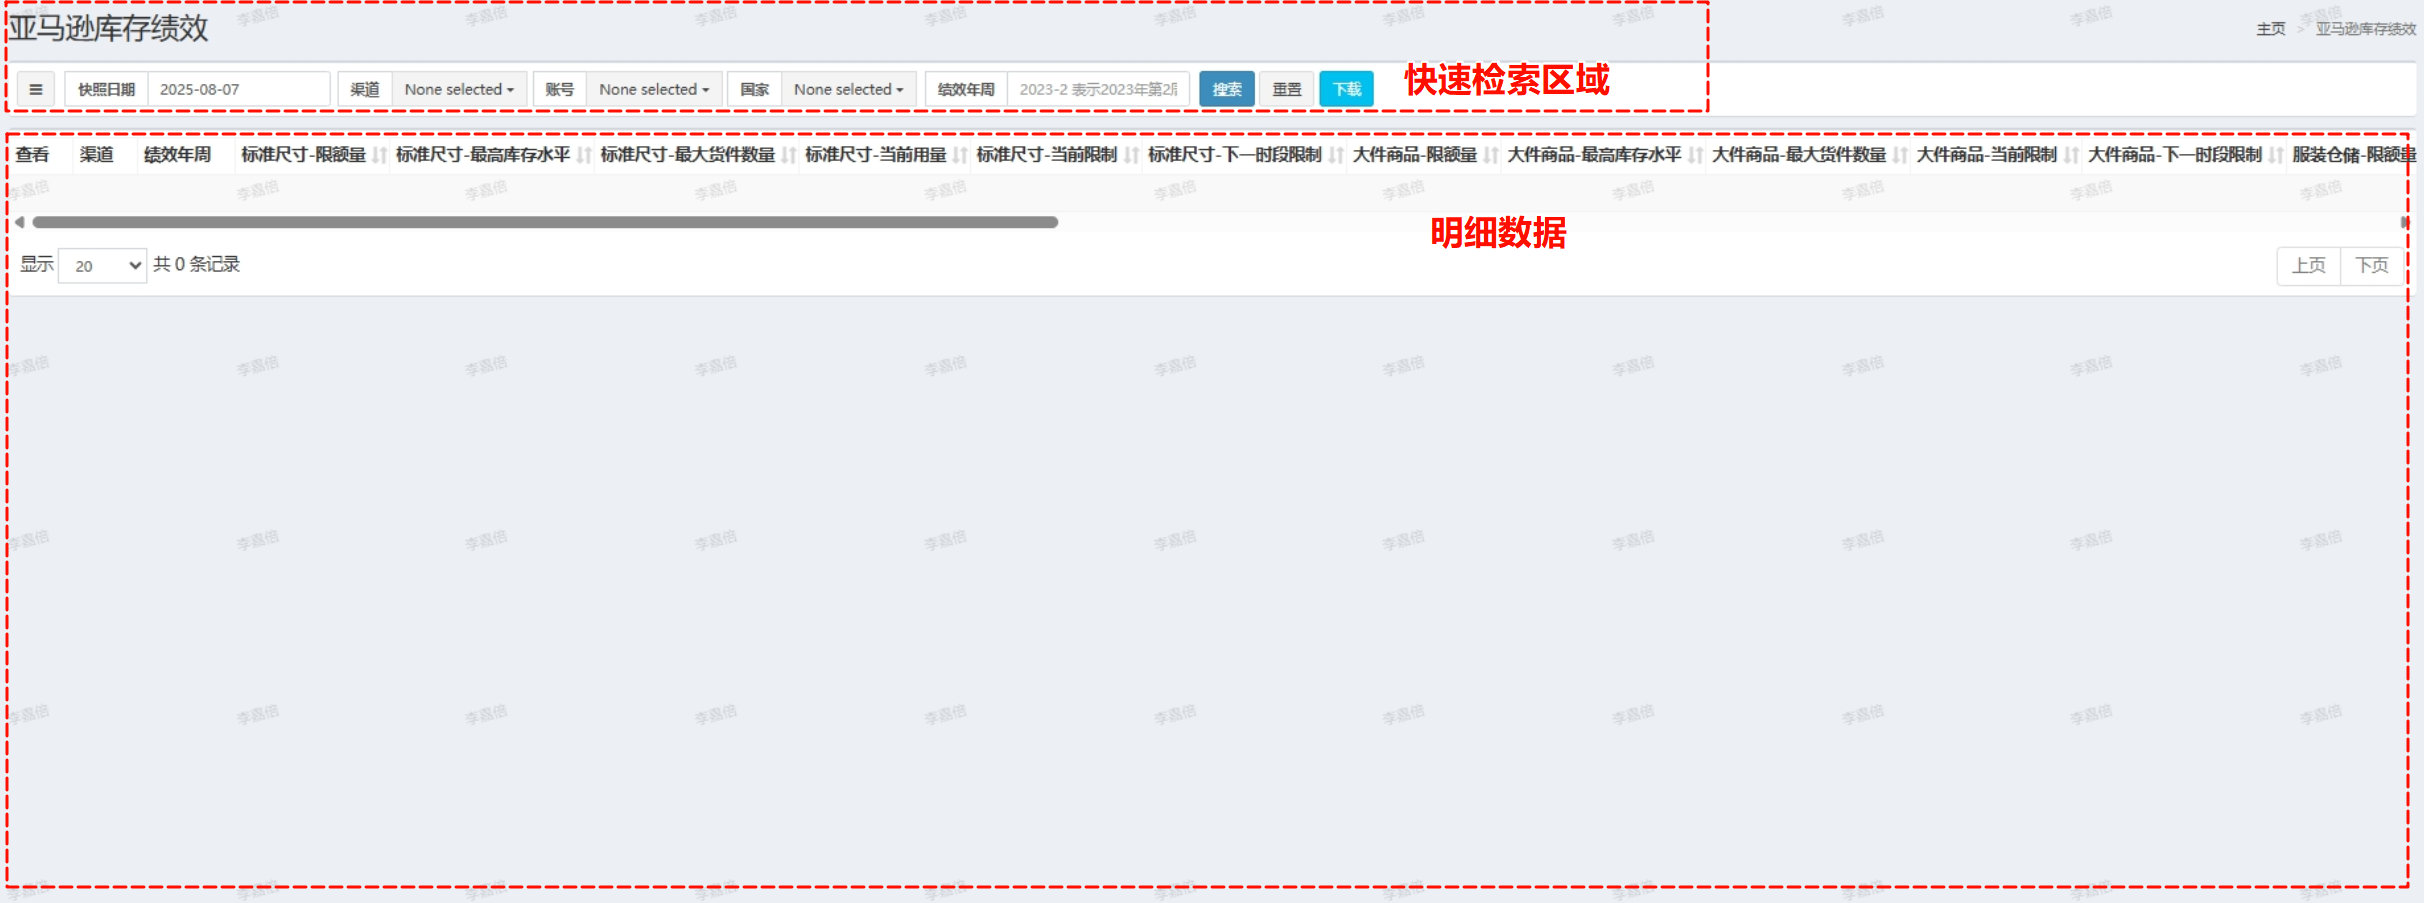The height and width of the screenshot is (903, 2424).
Task: Open the 账号 None selected dropdown
Action: [x=654, y=89]
